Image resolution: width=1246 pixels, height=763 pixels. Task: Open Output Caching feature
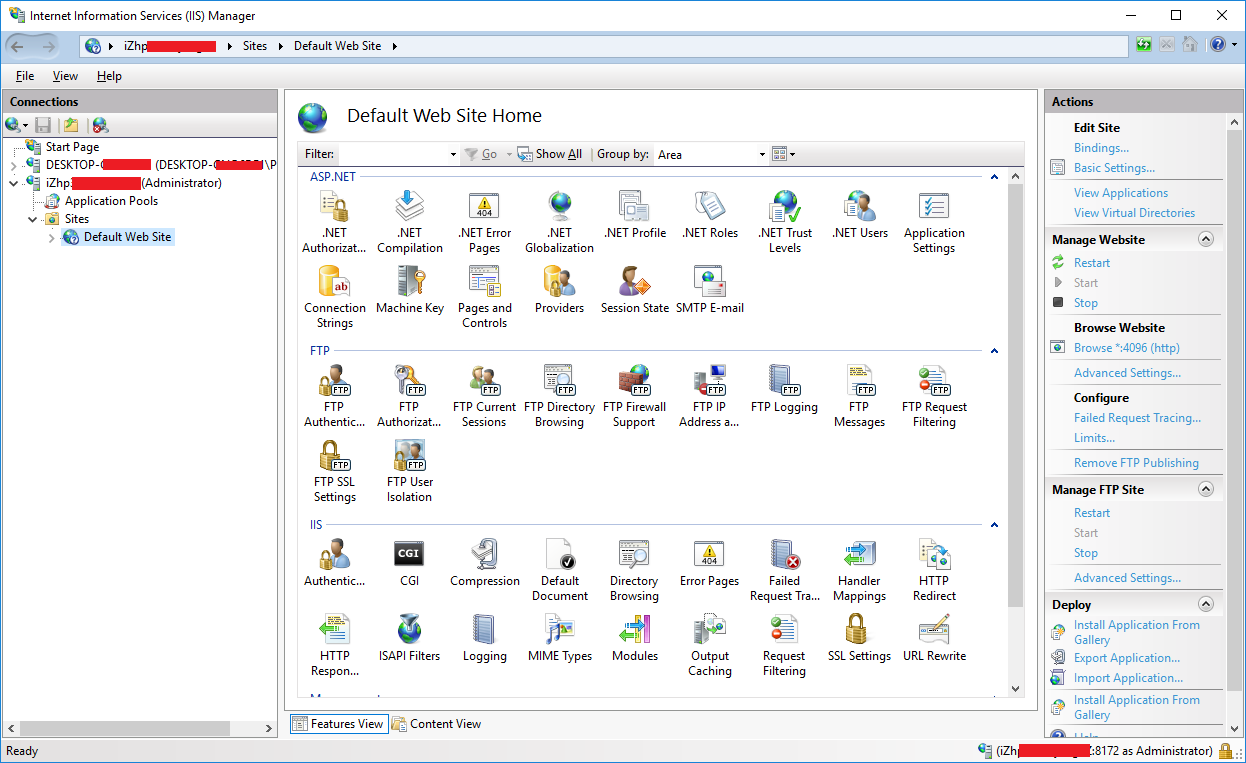click(709, 644)
